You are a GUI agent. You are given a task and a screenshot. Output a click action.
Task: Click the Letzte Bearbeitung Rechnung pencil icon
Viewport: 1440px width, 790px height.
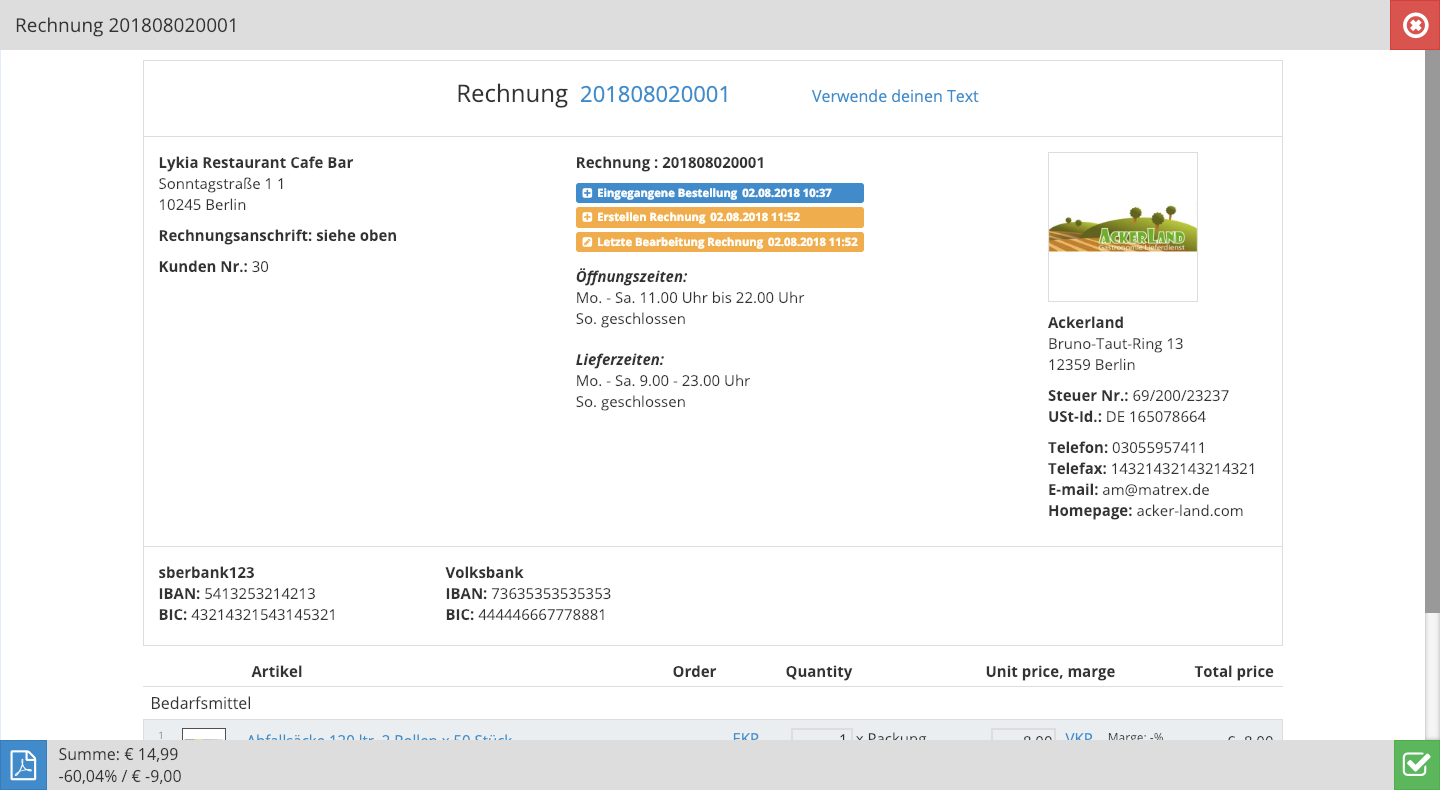point(587,242)
